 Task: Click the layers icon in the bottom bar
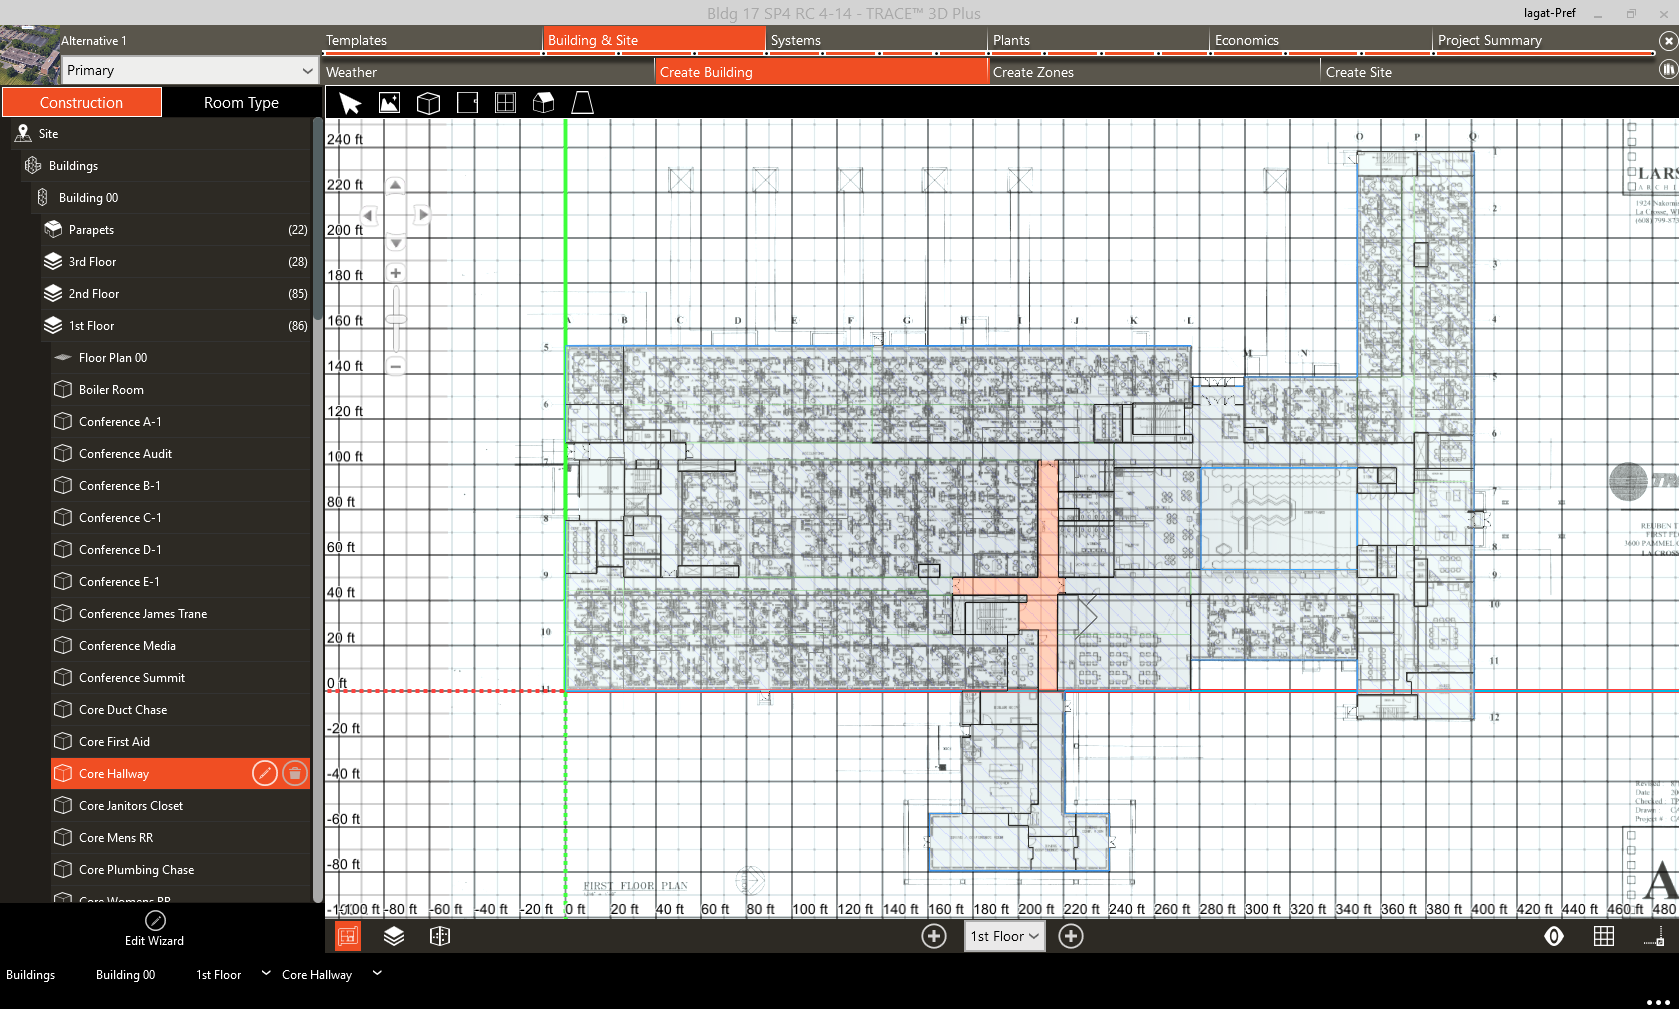click(x=394, y=936)
